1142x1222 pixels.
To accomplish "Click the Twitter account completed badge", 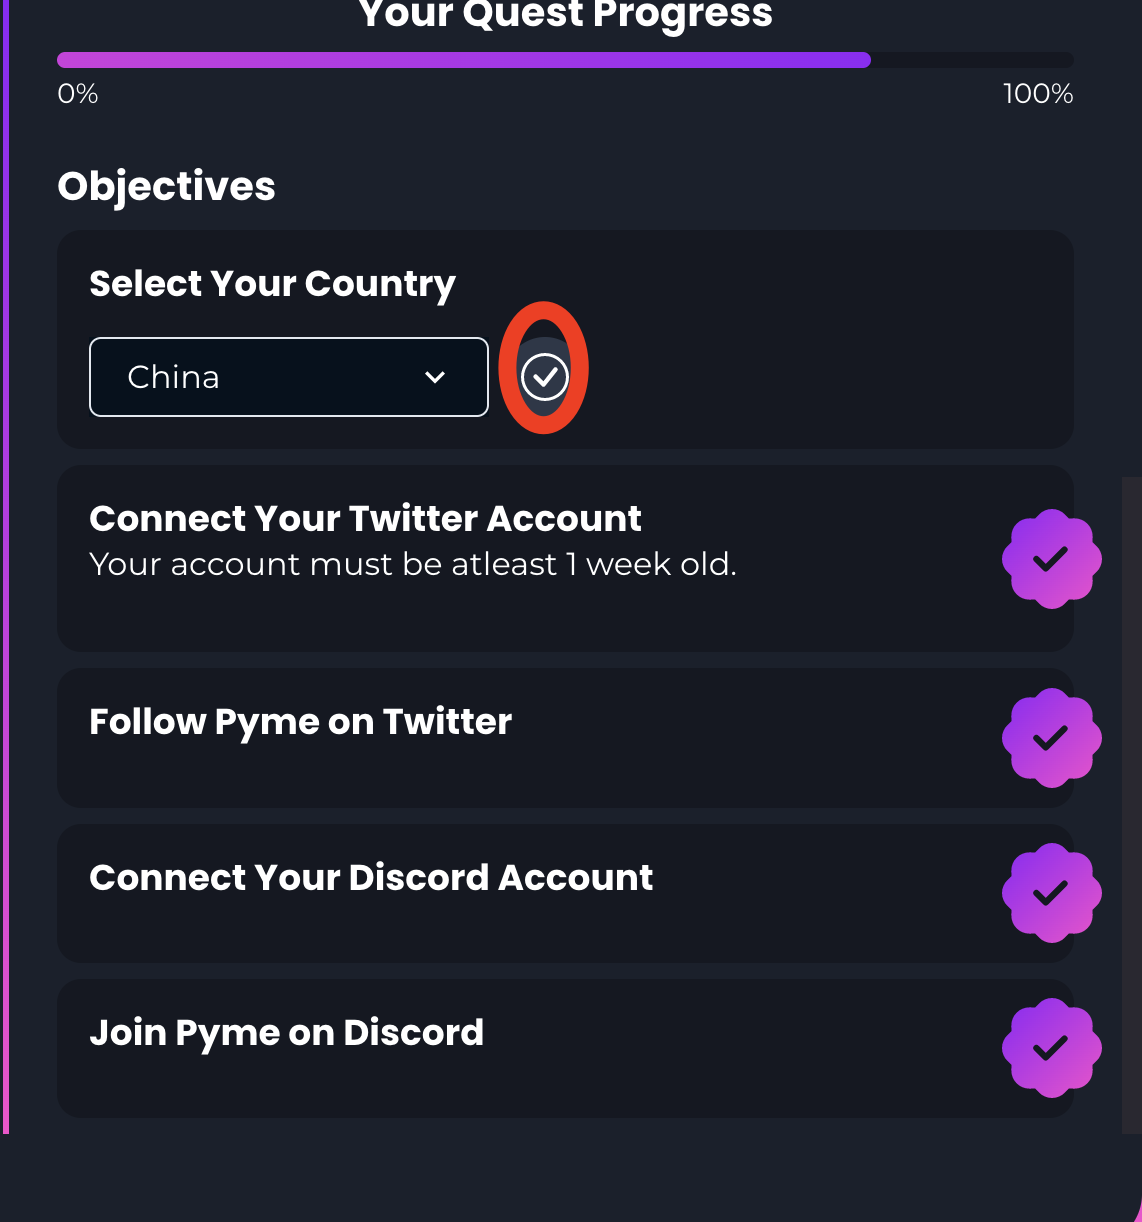I will pos(1051,559).
